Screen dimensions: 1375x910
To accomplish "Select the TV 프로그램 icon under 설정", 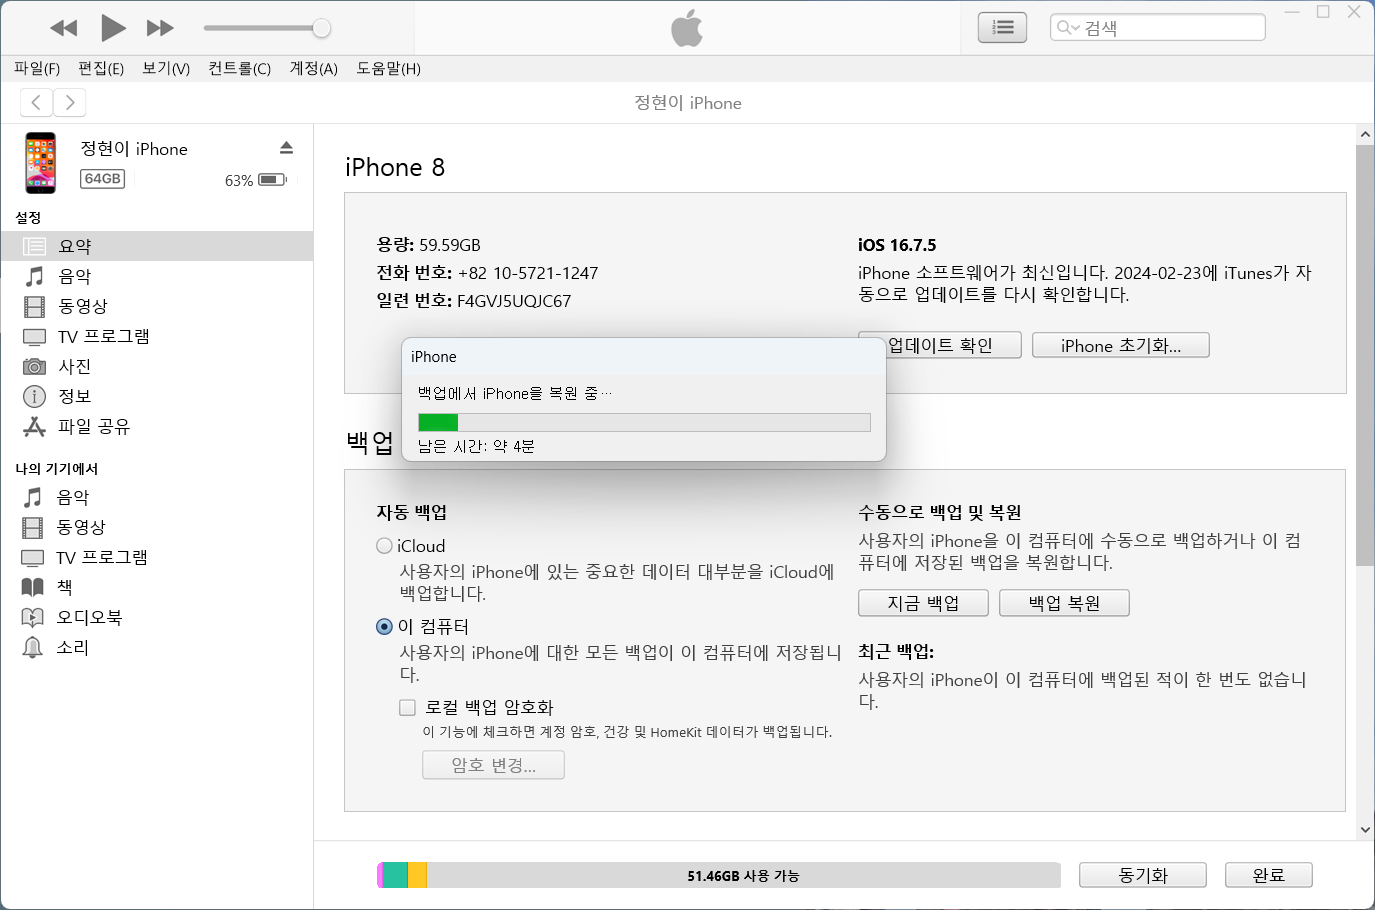I will coord(35,336).
